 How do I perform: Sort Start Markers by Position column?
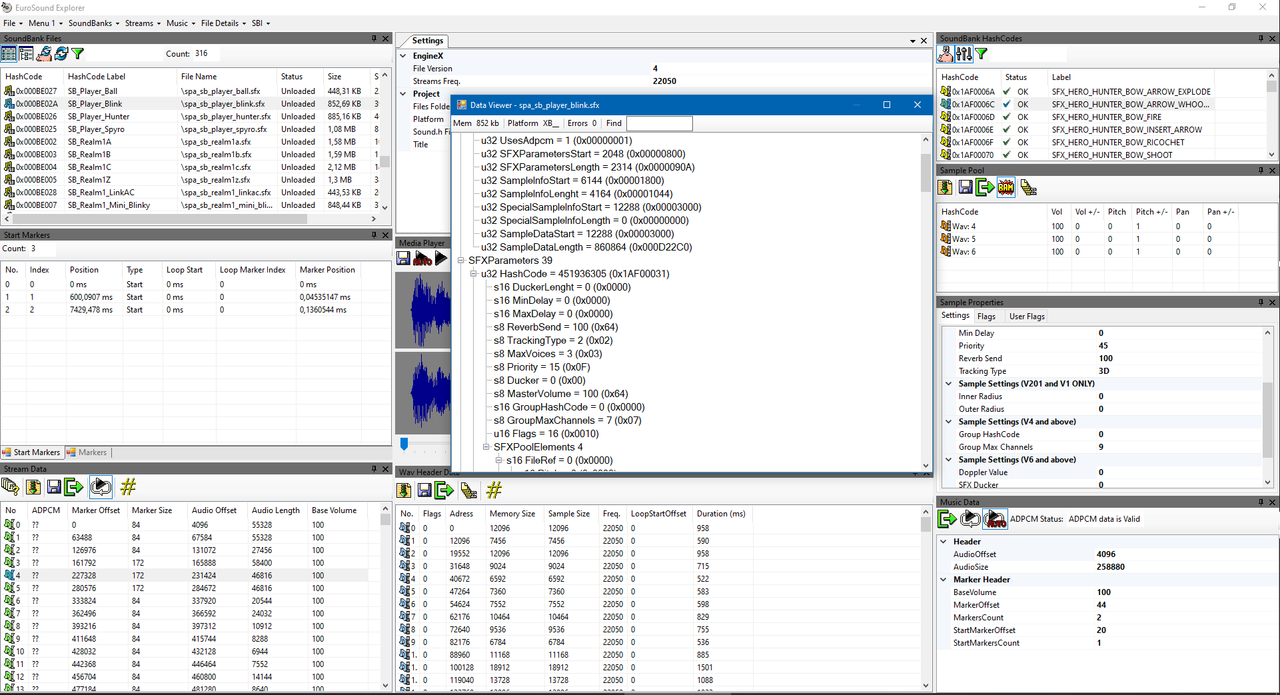pyautogui.click(x=94, y=269)
